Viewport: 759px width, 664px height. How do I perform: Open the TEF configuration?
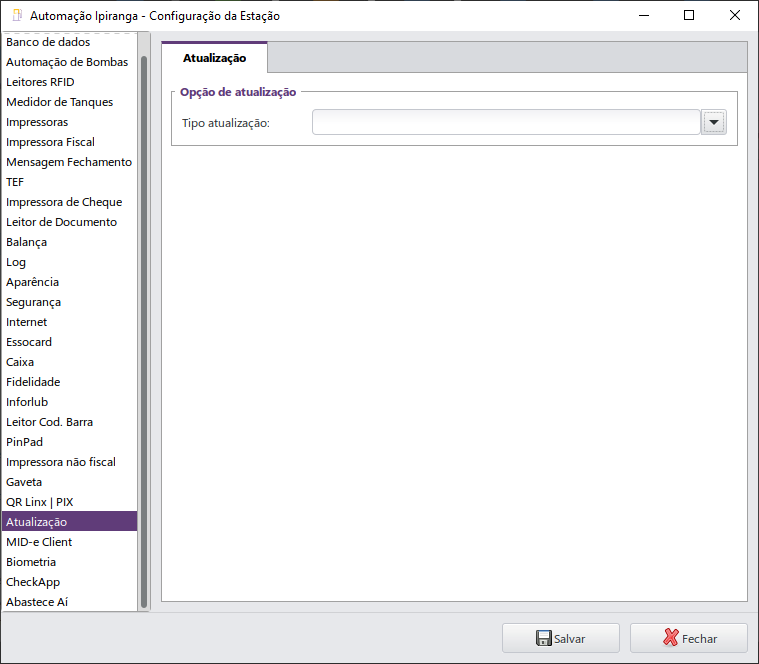[x=70, y=182]
